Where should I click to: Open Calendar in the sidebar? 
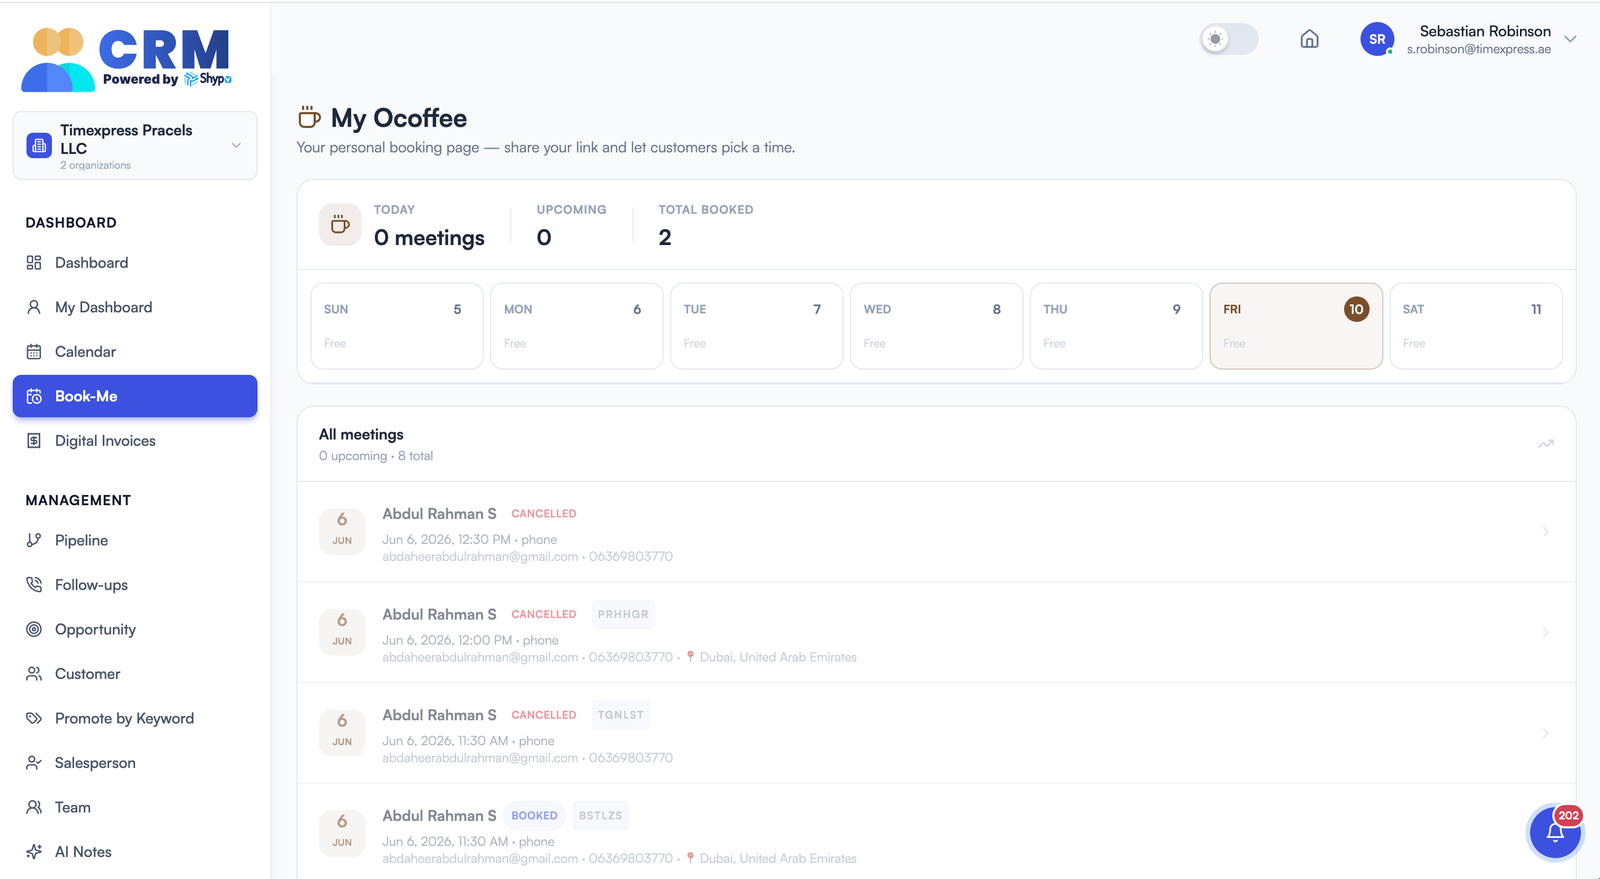[135, 352]
